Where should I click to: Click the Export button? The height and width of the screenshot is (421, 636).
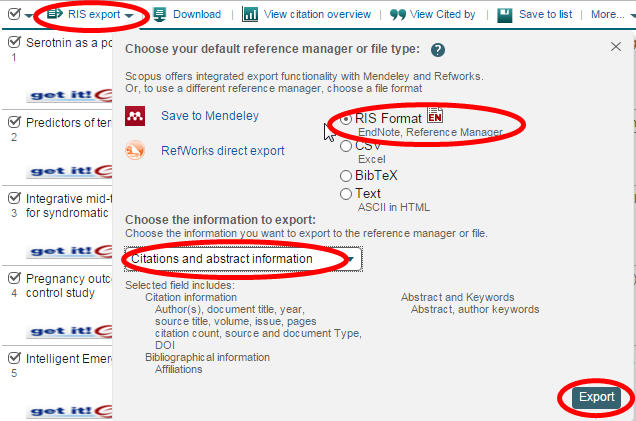coord(596,397)
